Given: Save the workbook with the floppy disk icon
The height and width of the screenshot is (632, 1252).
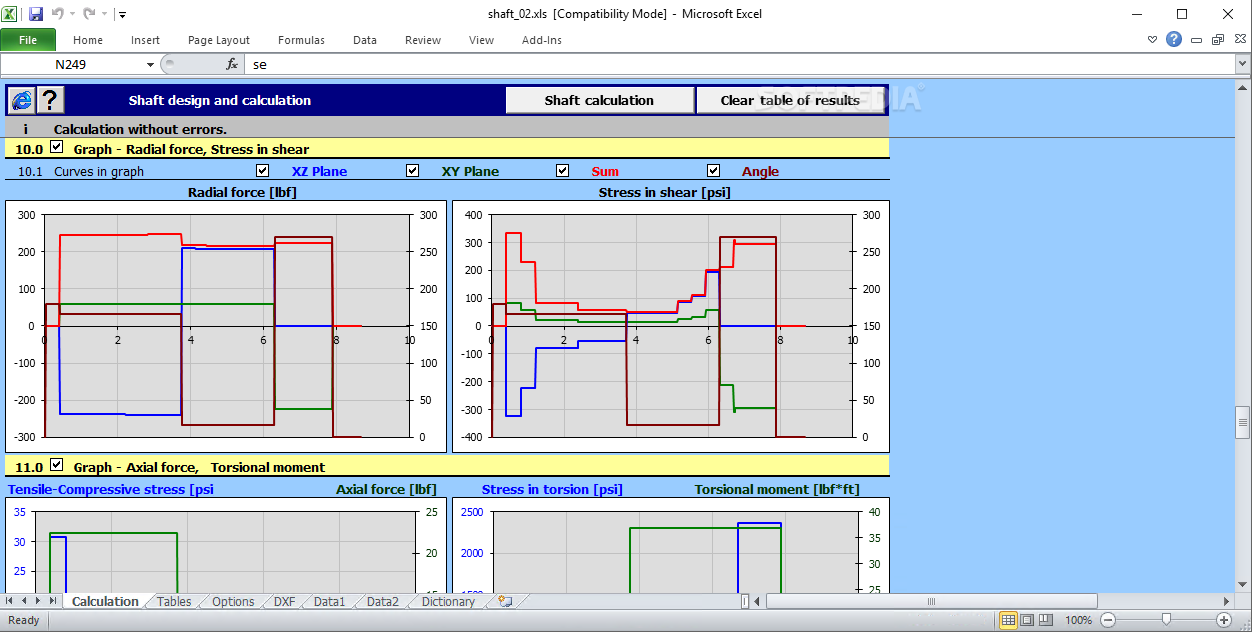Looking at the screenshot, I should point(36,14).
